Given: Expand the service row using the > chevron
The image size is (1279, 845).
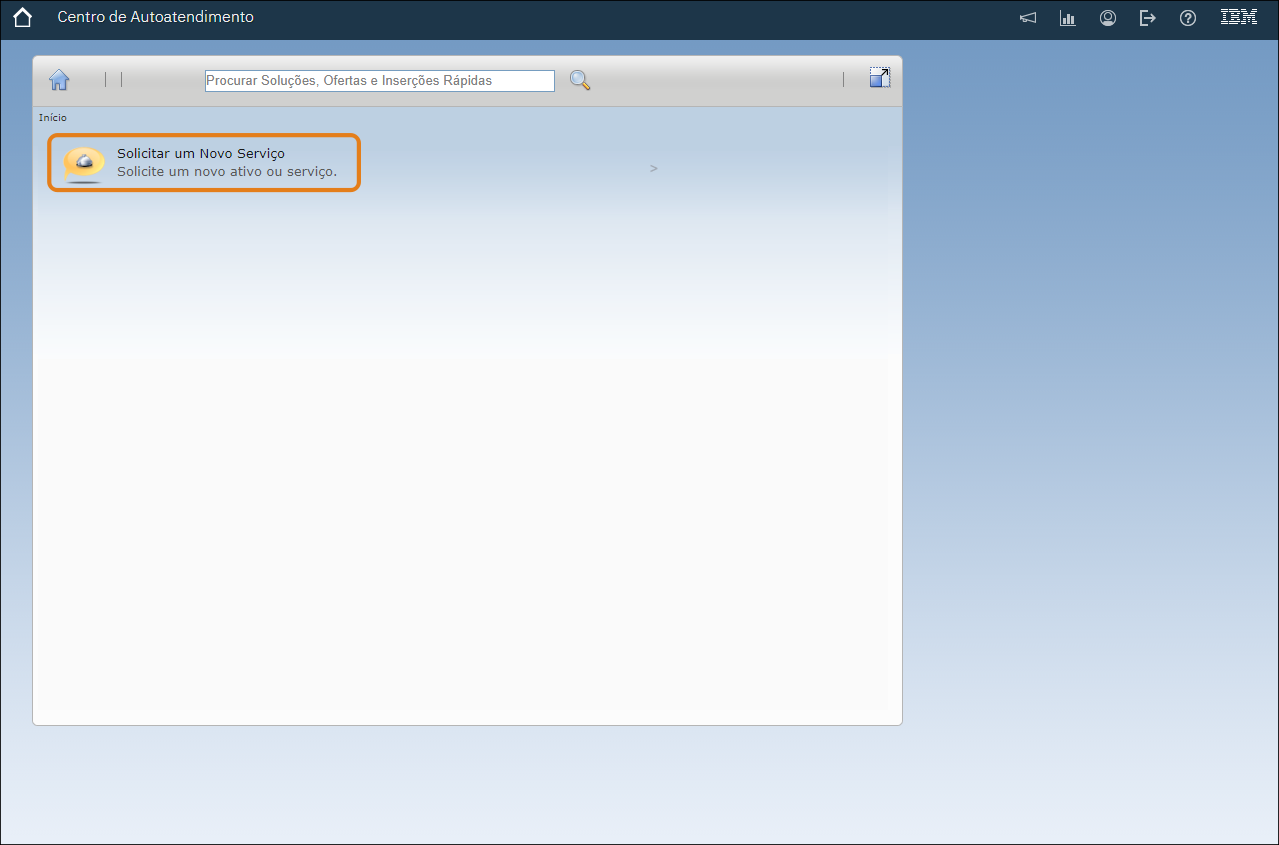Looking at the screenshot, I should pyautogui.click(x=654, y=168).
